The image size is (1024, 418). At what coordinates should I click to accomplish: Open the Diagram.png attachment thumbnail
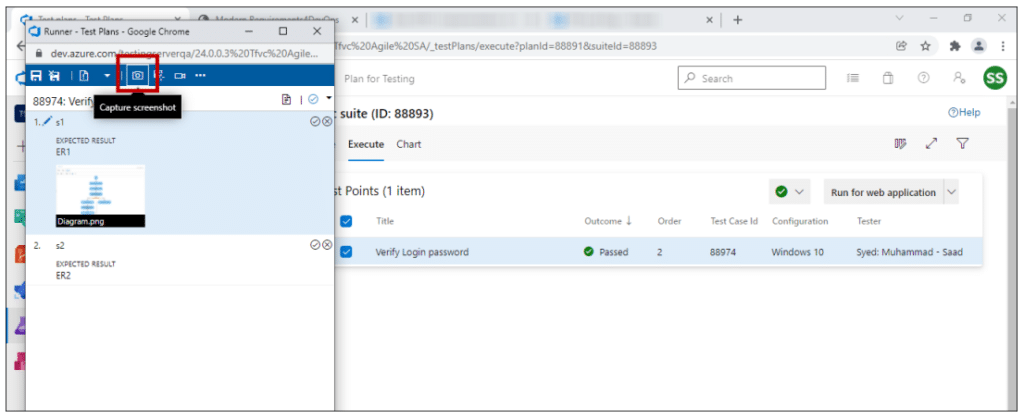[x=101, y=195]
